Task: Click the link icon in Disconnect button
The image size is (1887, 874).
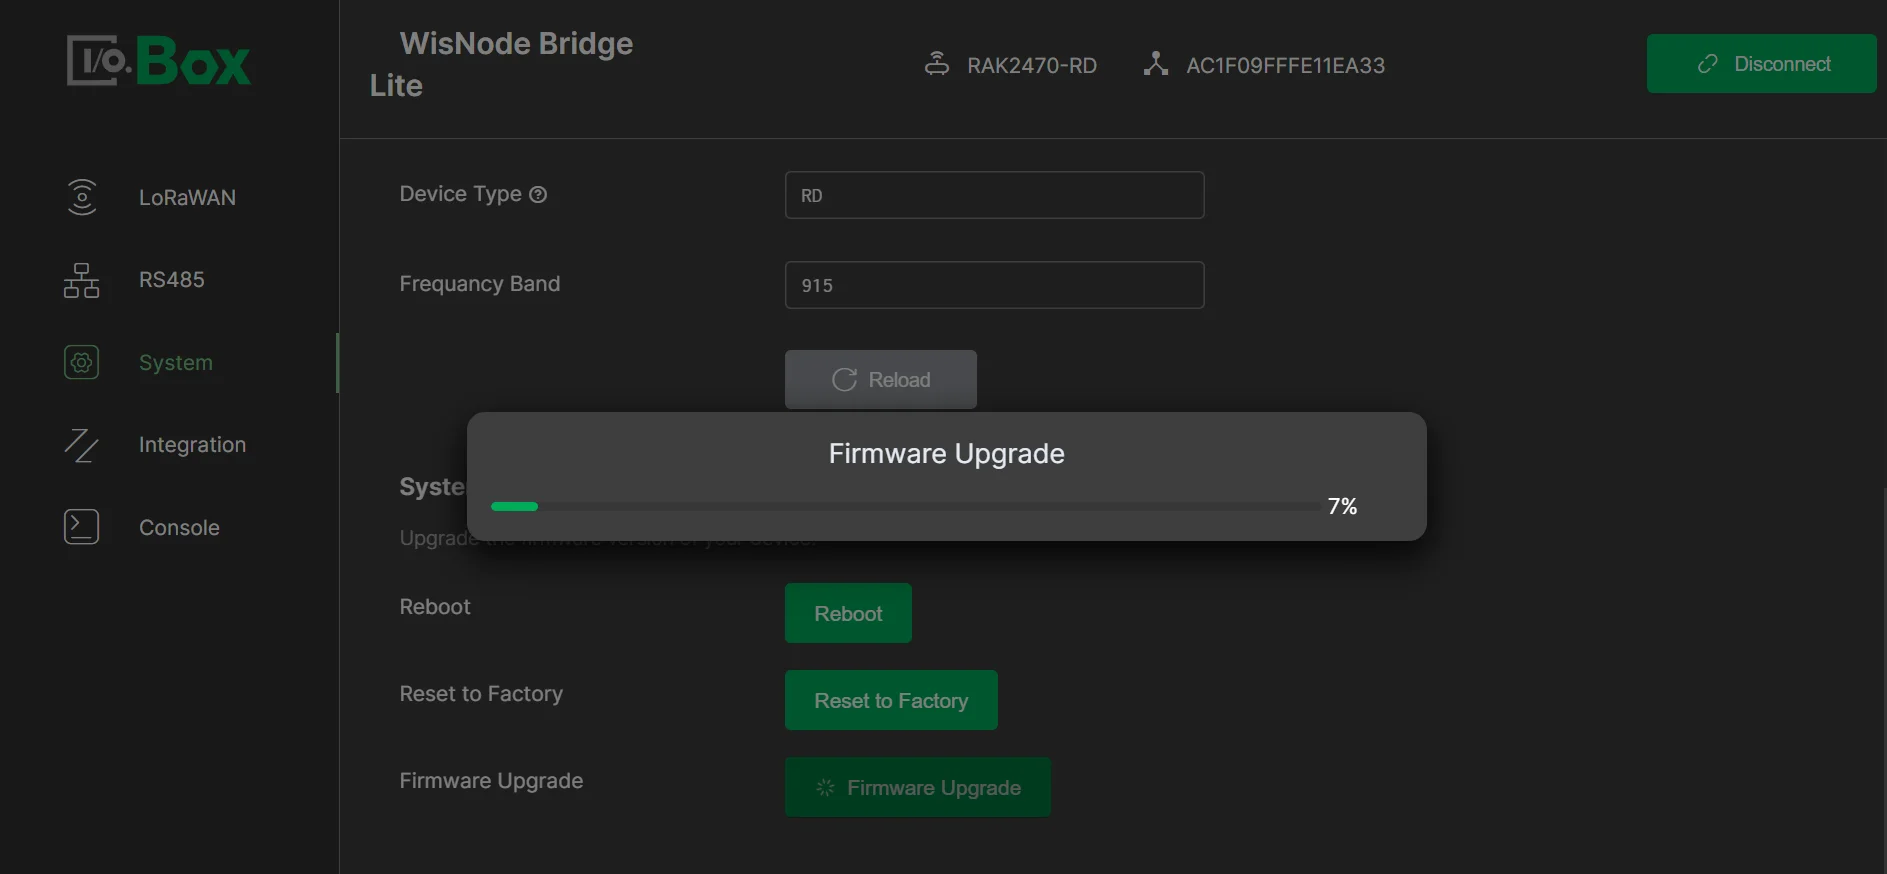Action: point(1708,64)
